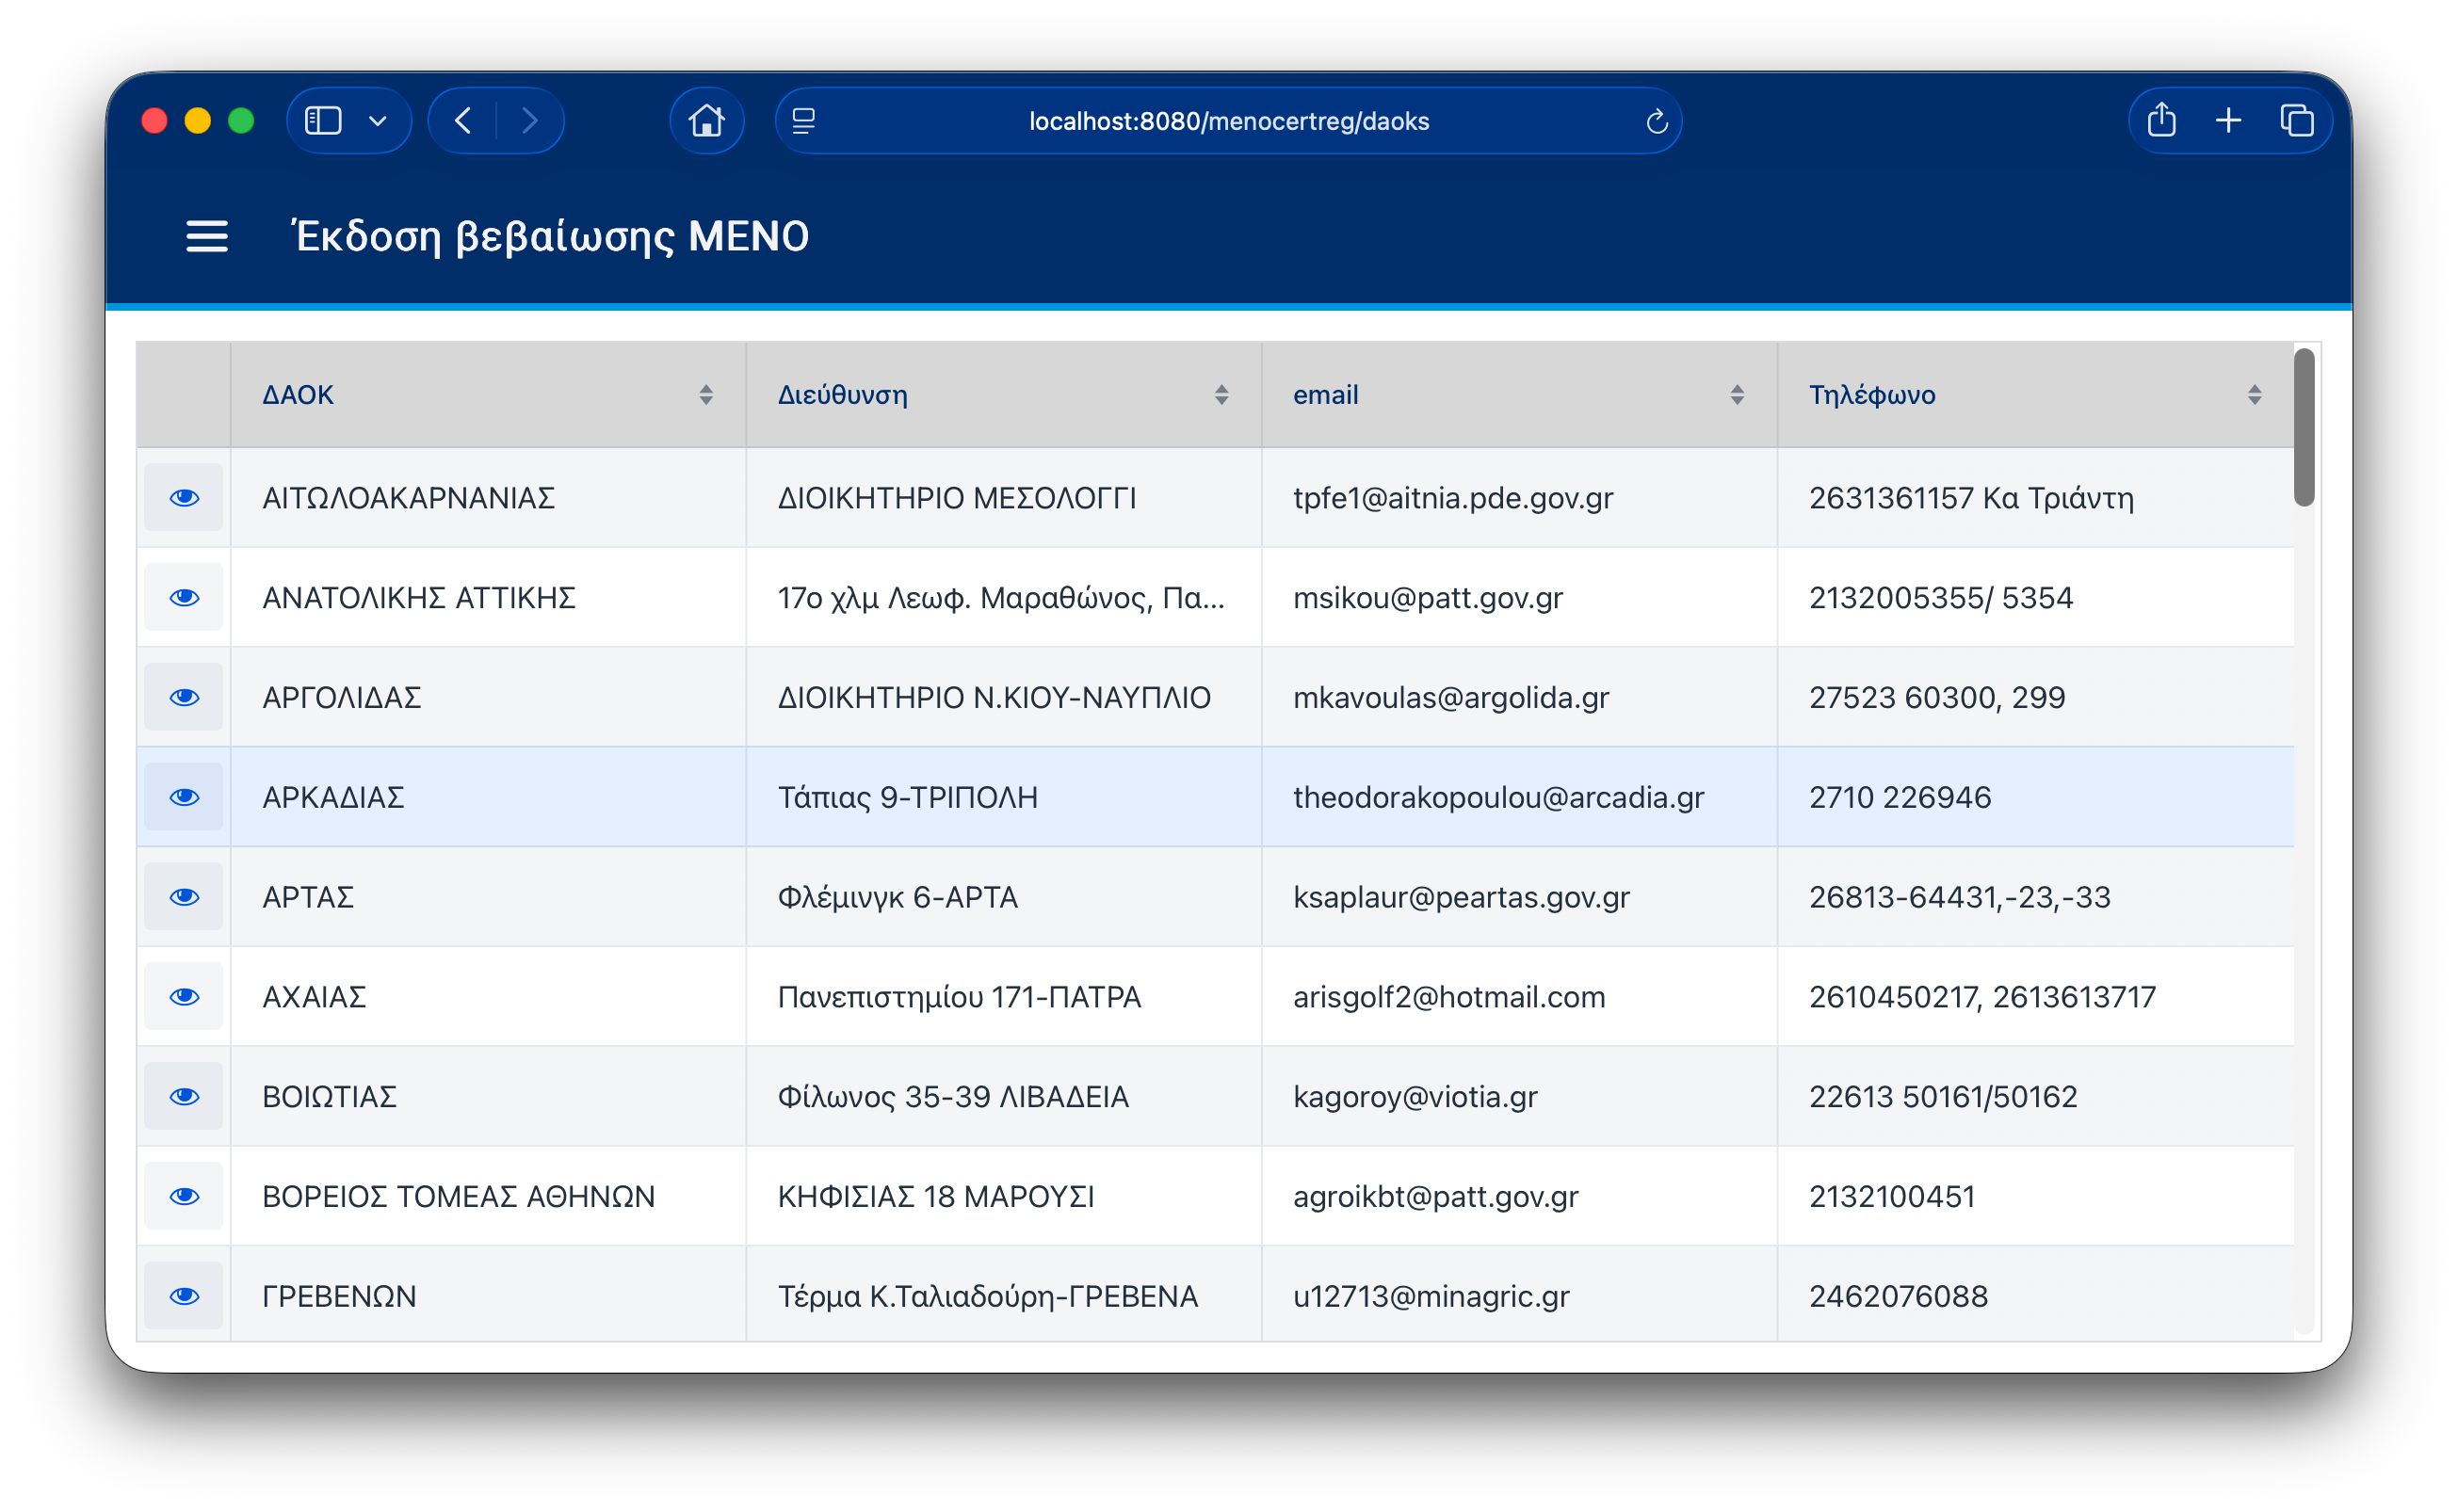
Task: Click eye icon for ΓΡΕΒΕΝΩΝ row
Action: tap(184, 1296)
